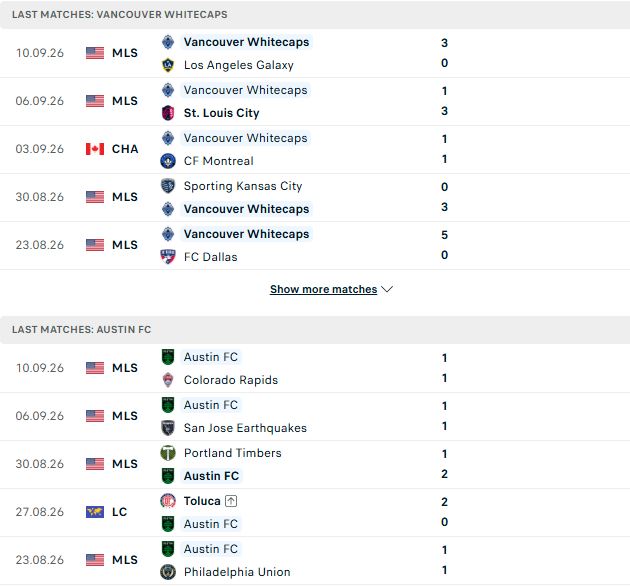The height and width of the screenshot is (586, 630).
Task: Click Sporting Kansas City team crest
Action: tap(168, 186)
